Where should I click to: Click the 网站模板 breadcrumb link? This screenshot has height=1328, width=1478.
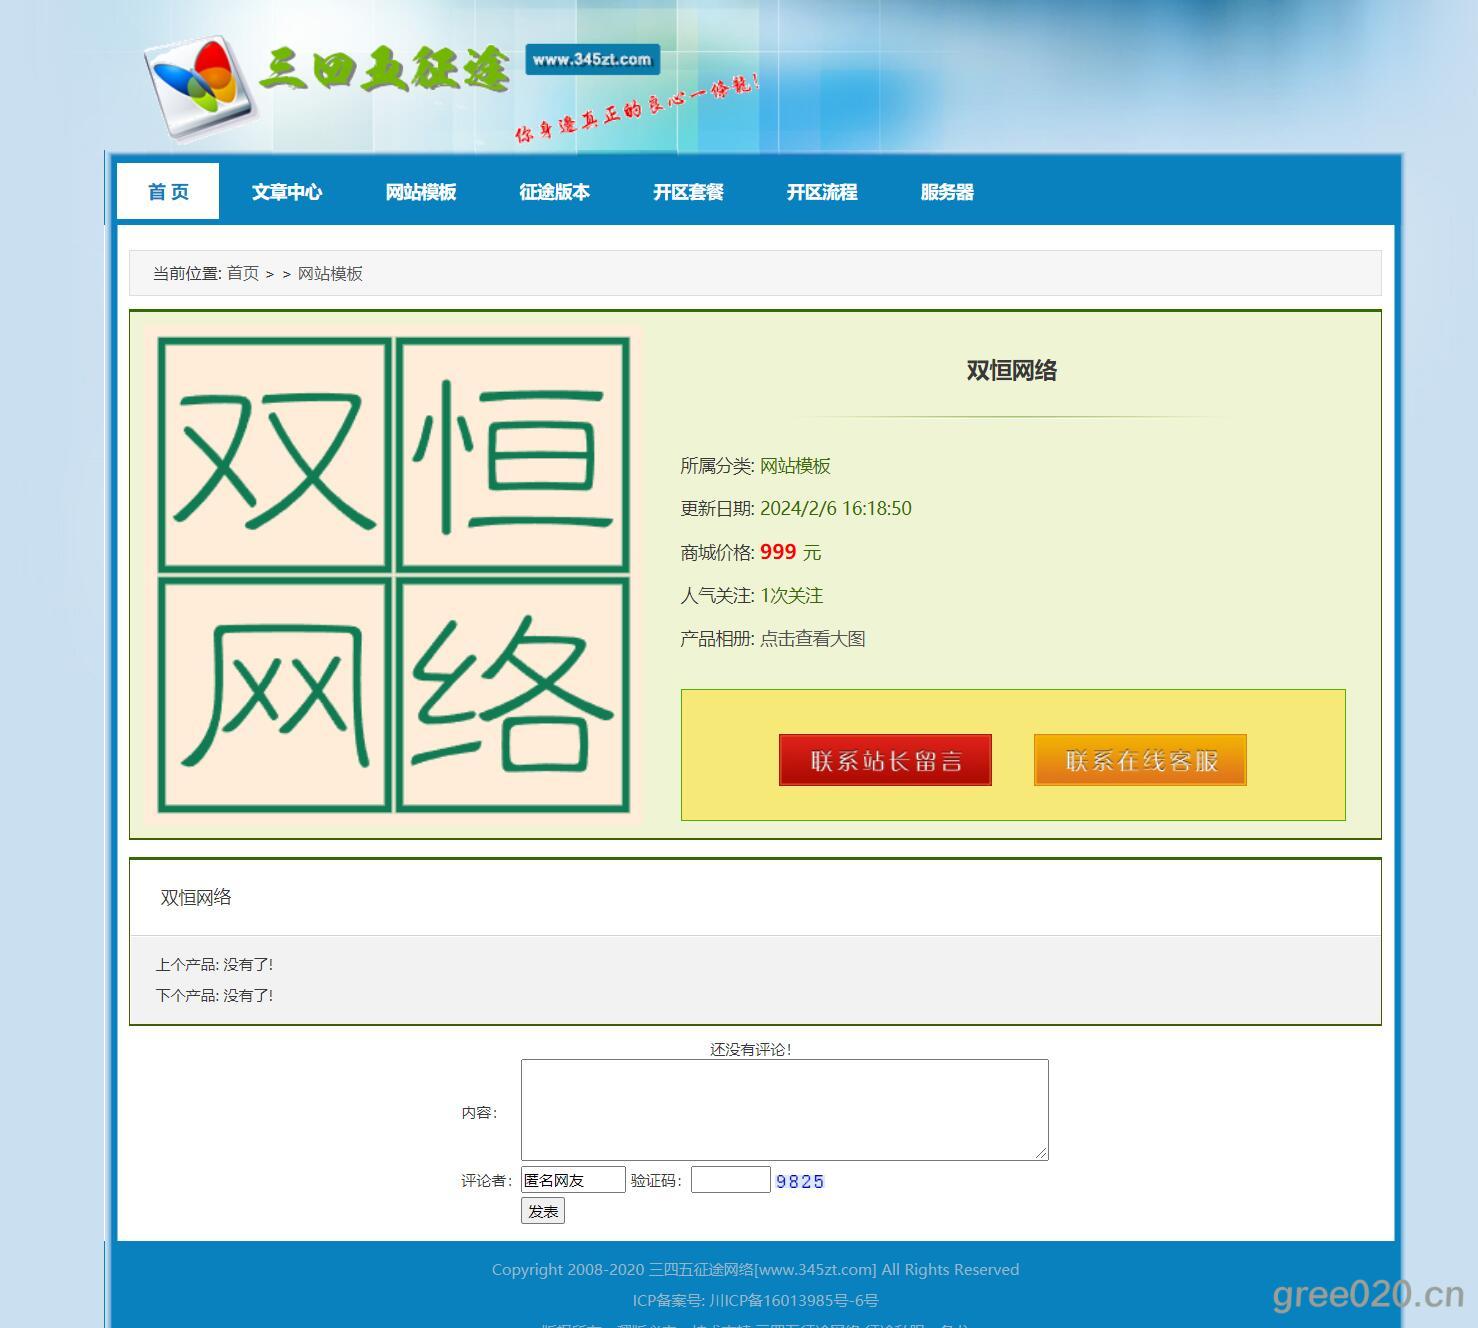[330, 273]
